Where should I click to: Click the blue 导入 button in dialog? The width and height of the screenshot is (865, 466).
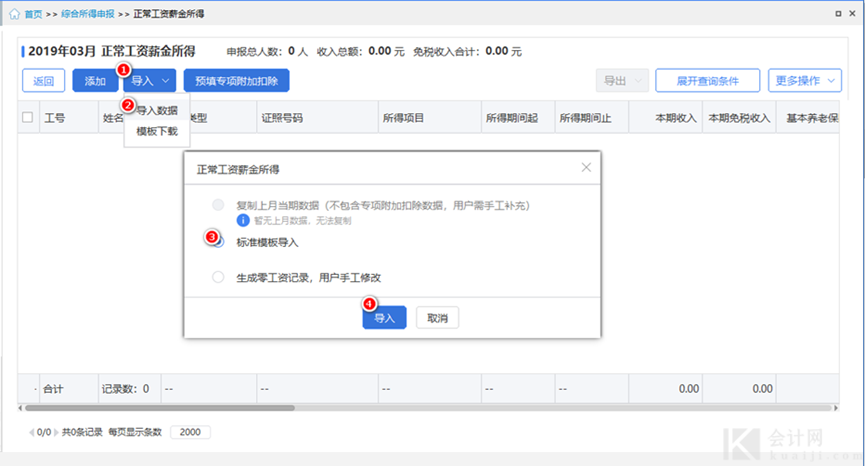(384, 318)
